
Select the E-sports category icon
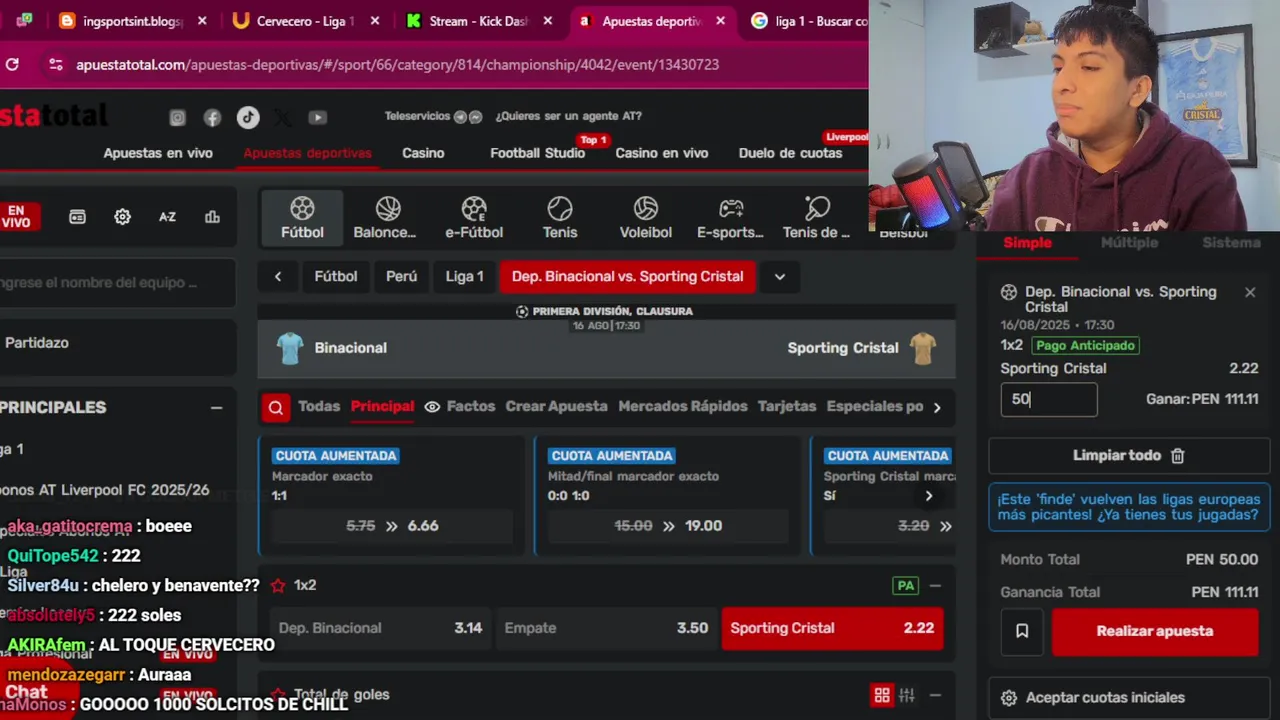tap(730, 217)
